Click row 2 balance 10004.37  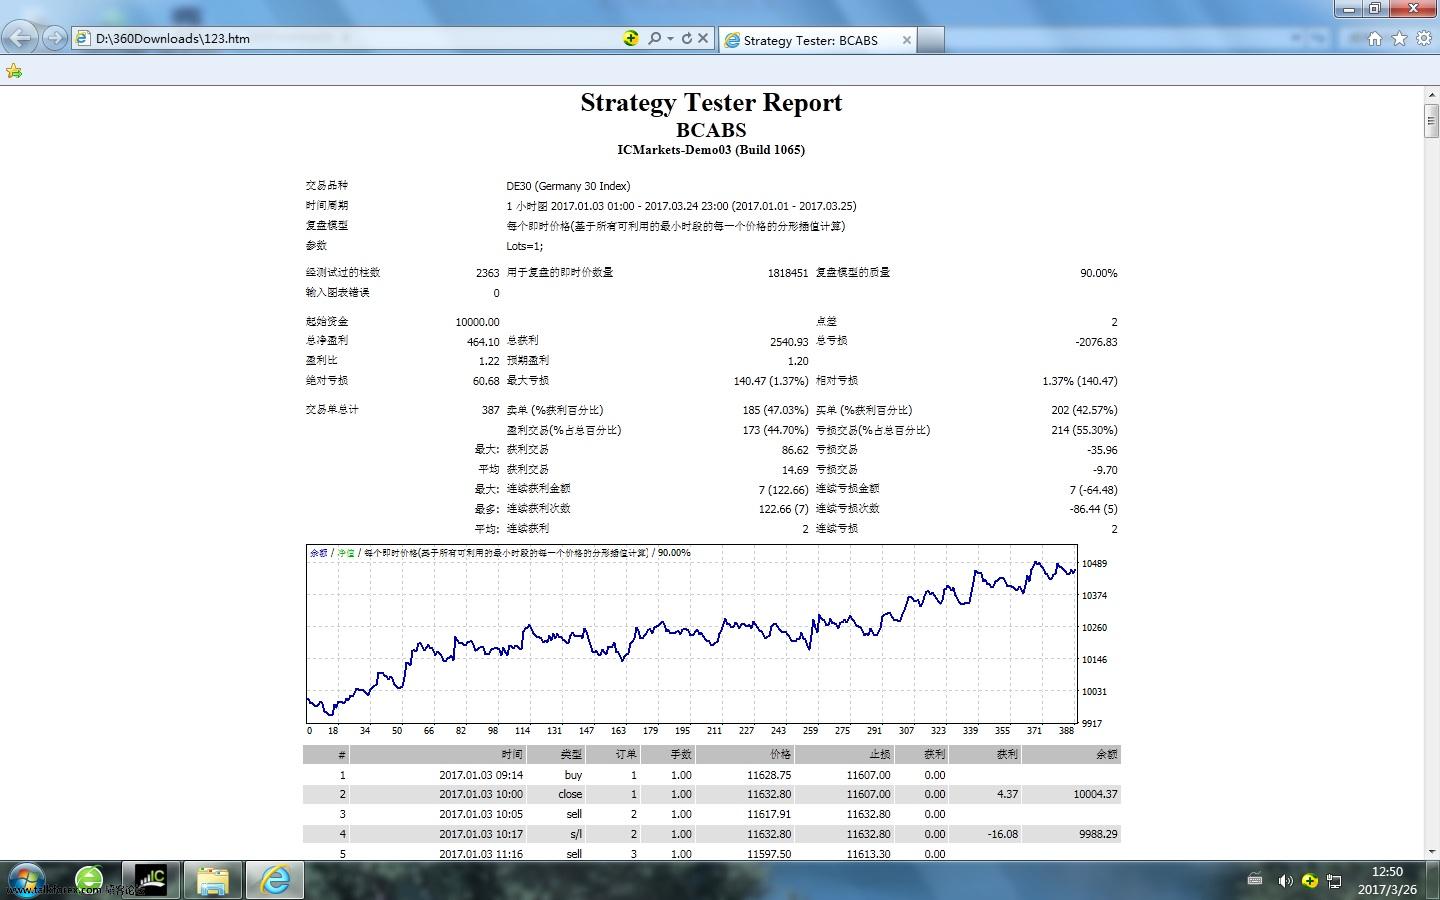pos(1095,794)
